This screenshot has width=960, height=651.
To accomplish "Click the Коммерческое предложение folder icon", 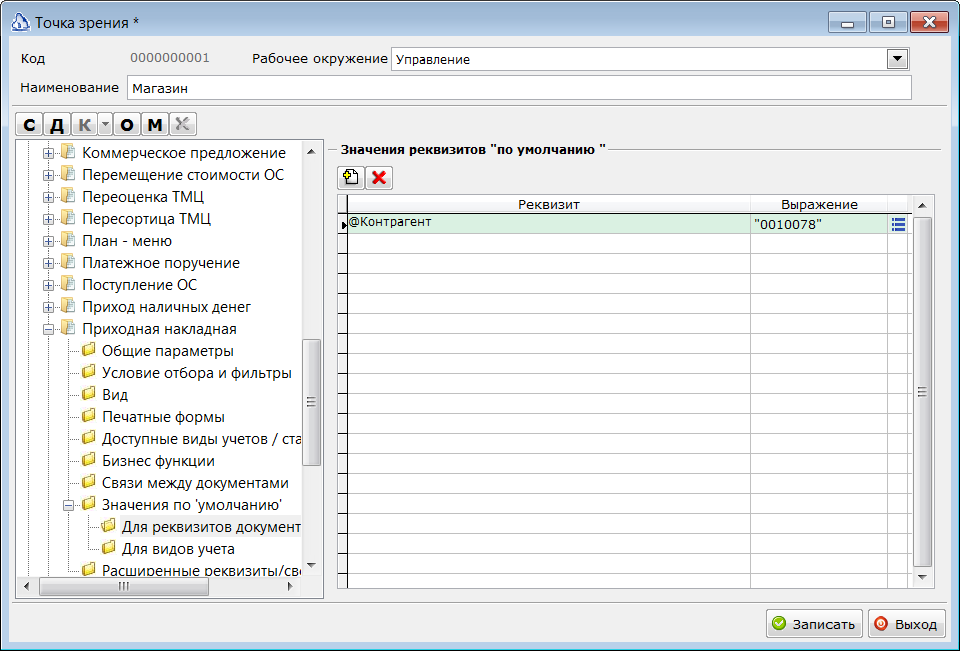I will (67, 152).
